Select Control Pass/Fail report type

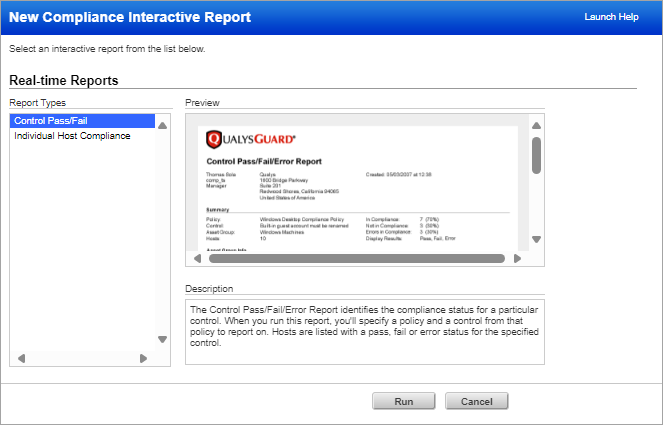[x=82, y=121]
